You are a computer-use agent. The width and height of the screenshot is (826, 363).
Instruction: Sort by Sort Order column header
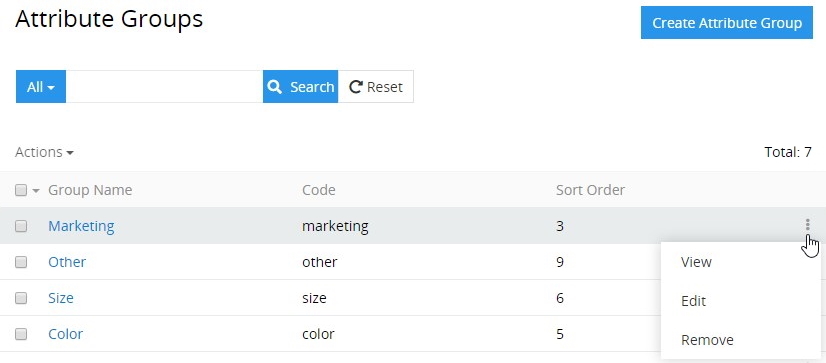tap(590, 190)
